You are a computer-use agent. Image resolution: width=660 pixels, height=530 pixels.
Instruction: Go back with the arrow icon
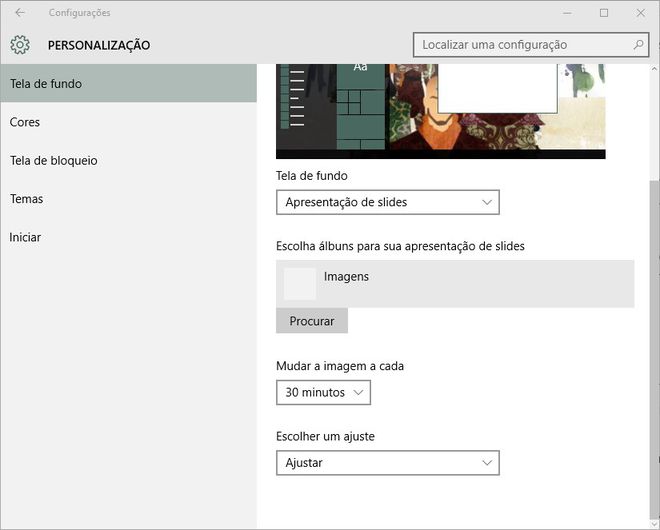(20, 13)
